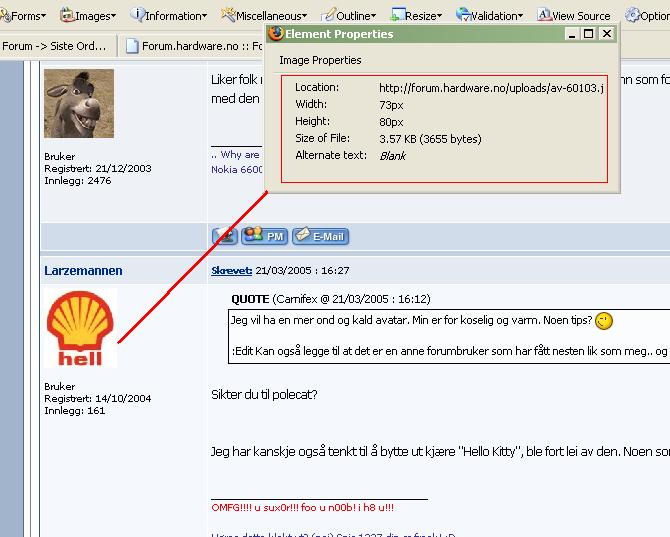
Task: Open the Validation toolbar menu
Action: pos(490,16)
